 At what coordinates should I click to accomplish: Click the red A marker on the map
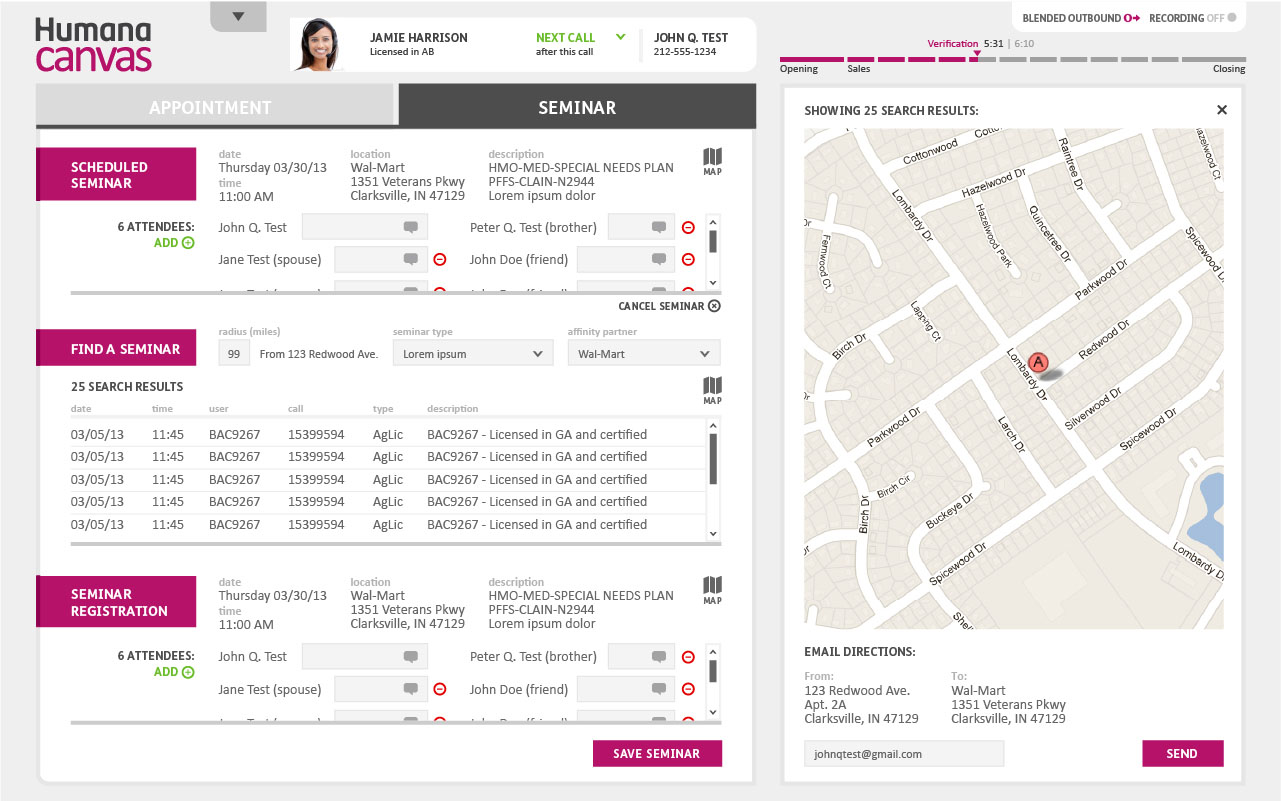(x=1038, y=361)
